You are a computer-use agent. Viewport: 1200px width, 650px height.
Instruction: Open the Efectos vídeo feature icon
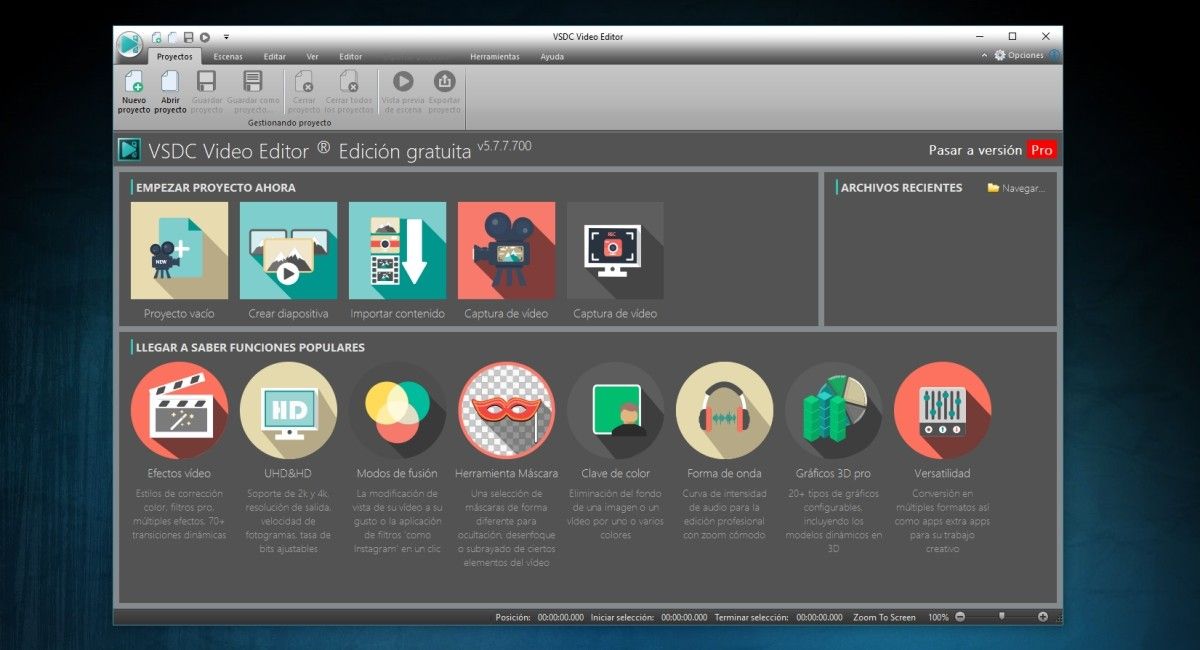[179, 410]
